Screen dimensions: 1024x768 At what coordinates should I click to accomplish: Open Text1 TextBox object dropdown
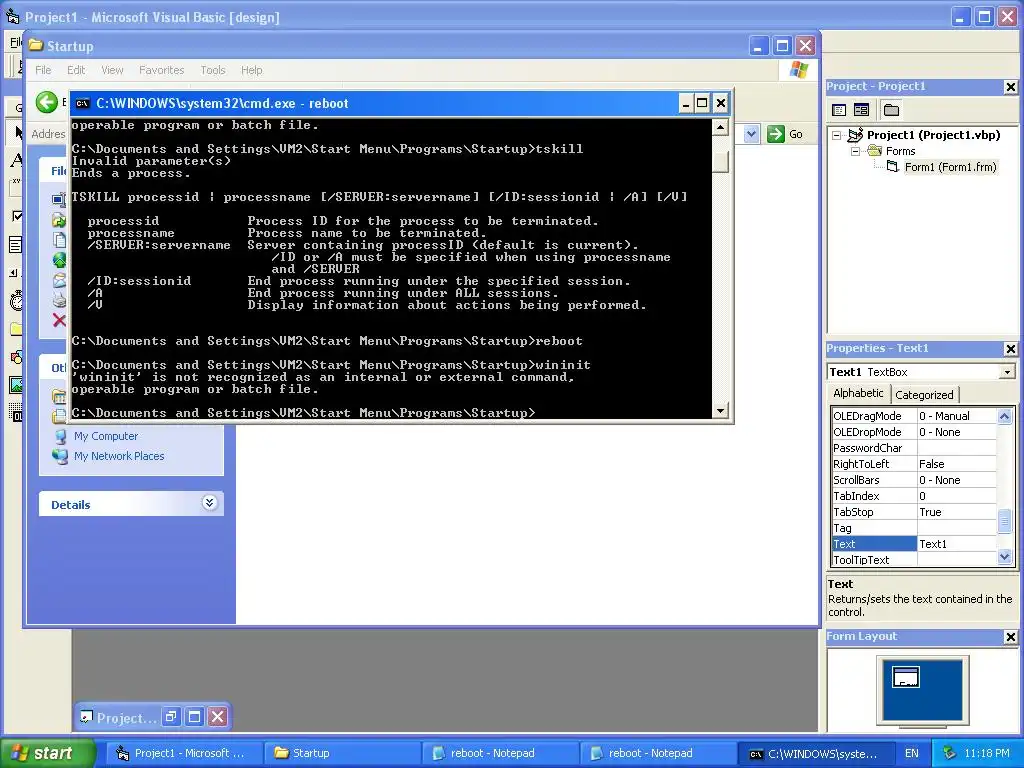[x=1008, y=372]
